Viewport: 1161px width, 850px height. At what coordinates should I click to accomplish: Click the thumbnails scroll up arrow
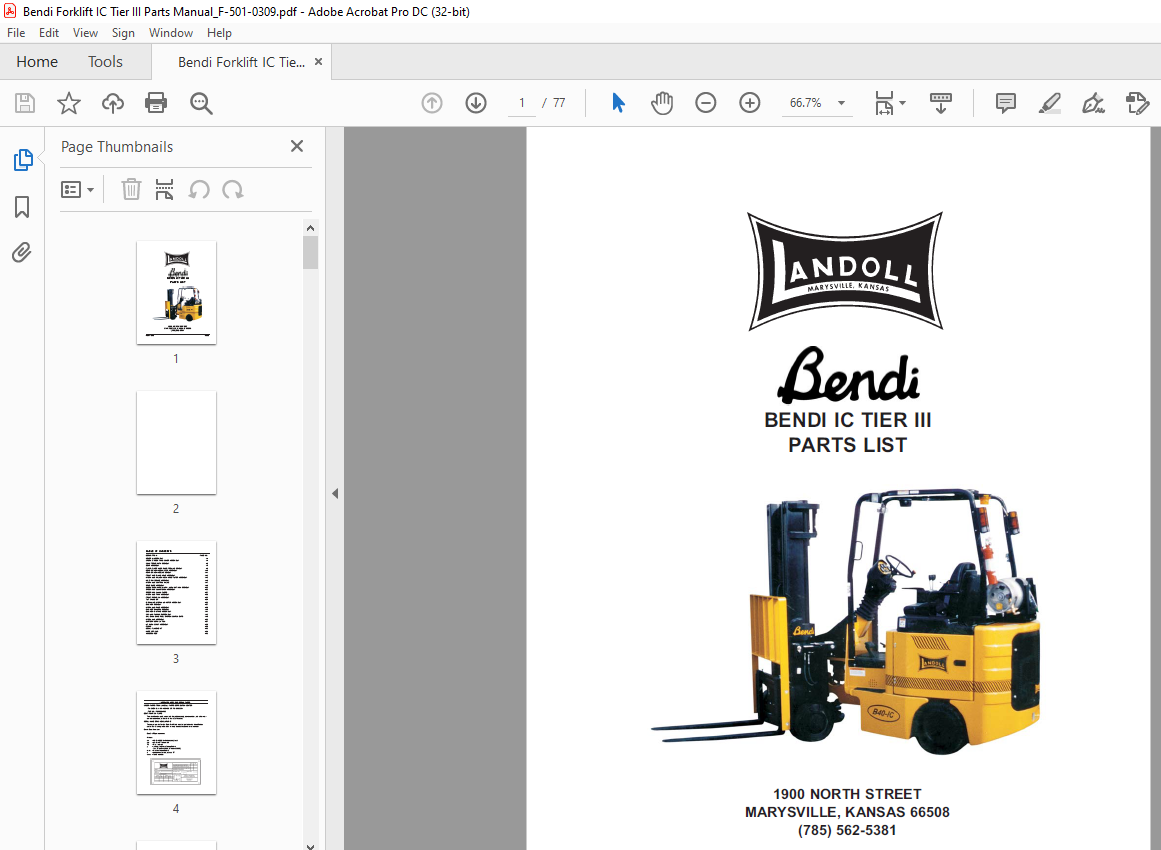click(x=310, y=228)
